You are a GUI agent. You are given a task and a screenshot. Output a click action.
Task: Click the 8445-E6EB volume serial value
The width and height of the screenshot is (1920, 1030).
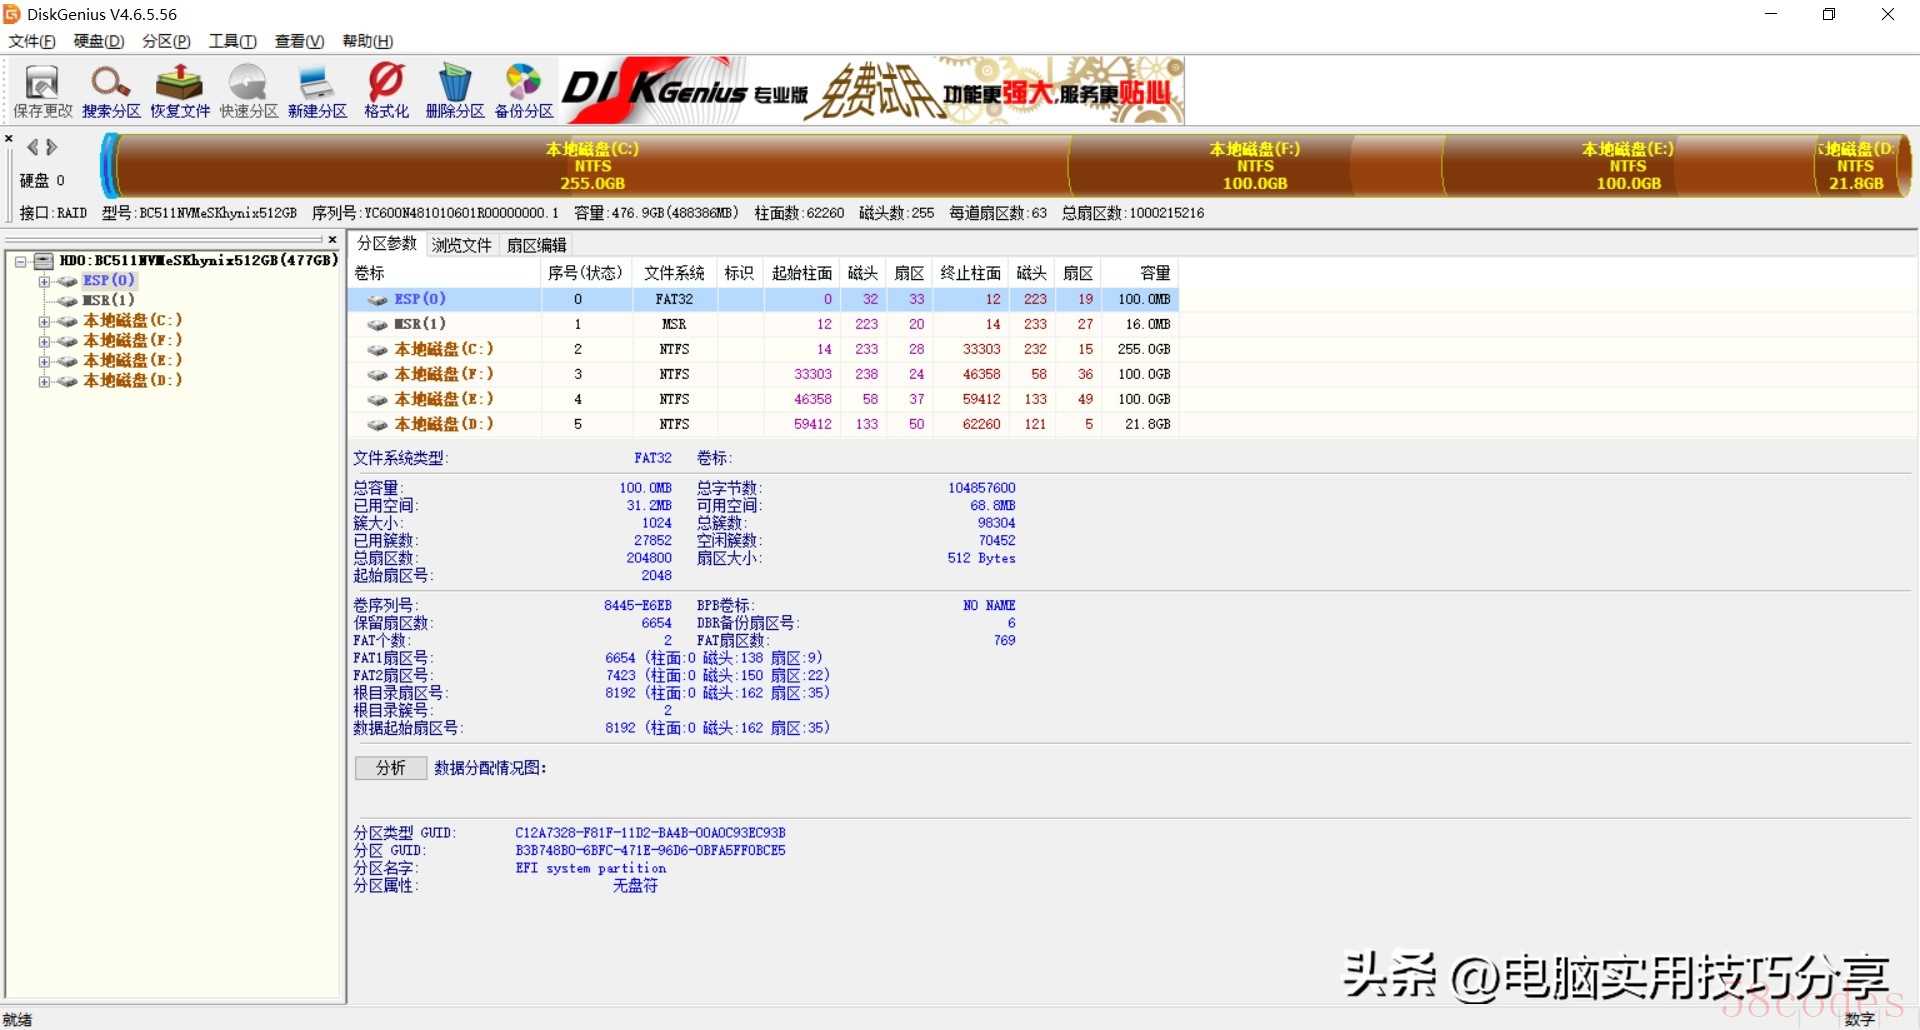pyautogui.click(x=638, y=606)
